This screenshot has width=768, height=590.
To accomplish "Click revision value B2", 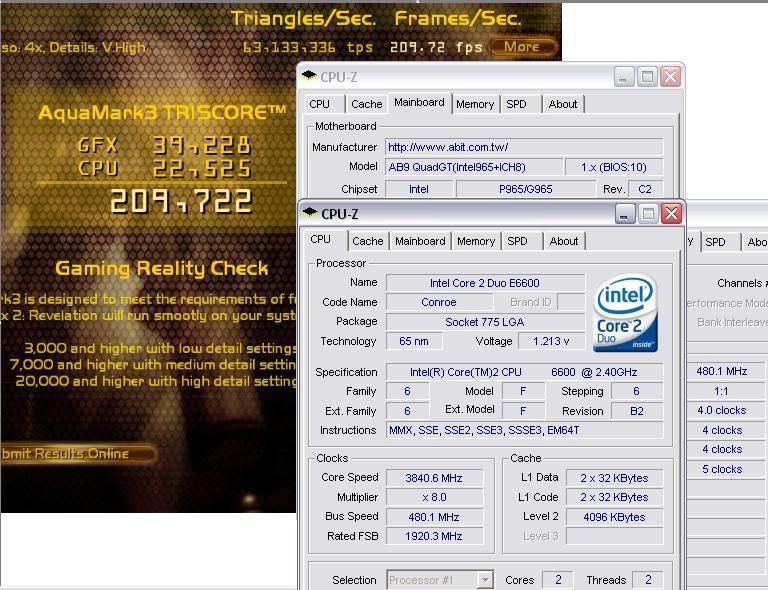I will pos(637,411).
